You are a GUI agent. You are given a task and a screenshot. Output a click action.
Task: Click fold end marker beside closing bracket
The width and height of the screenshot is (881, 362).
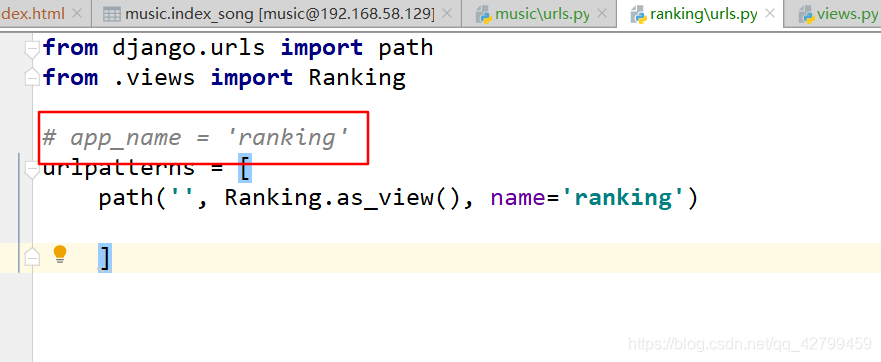(33, 258)
